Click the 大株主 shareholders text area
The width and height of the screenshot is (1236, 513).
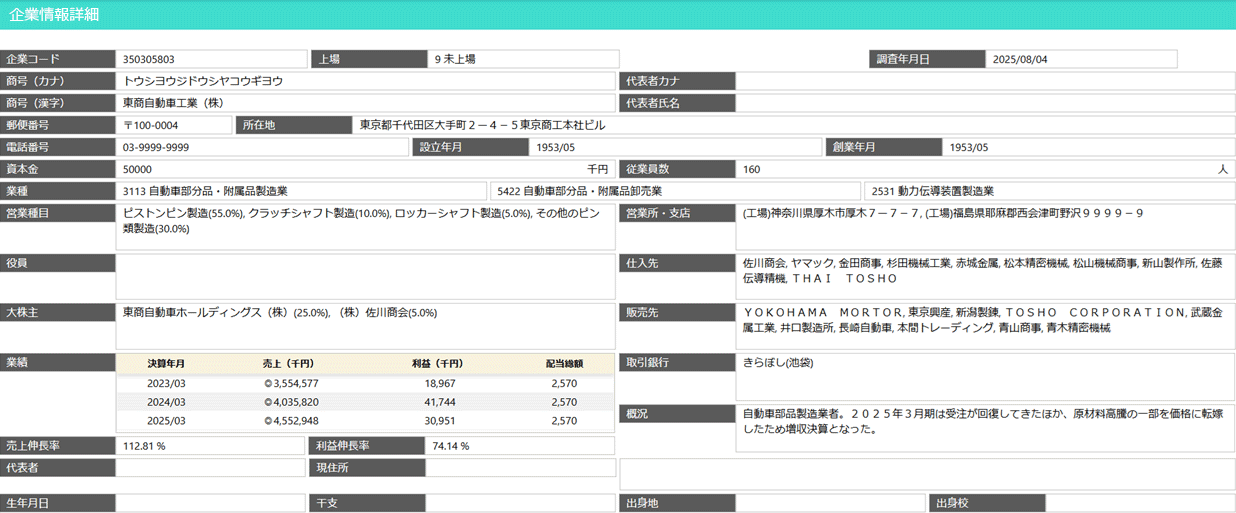pyautogui.click(x=366, y=327)
